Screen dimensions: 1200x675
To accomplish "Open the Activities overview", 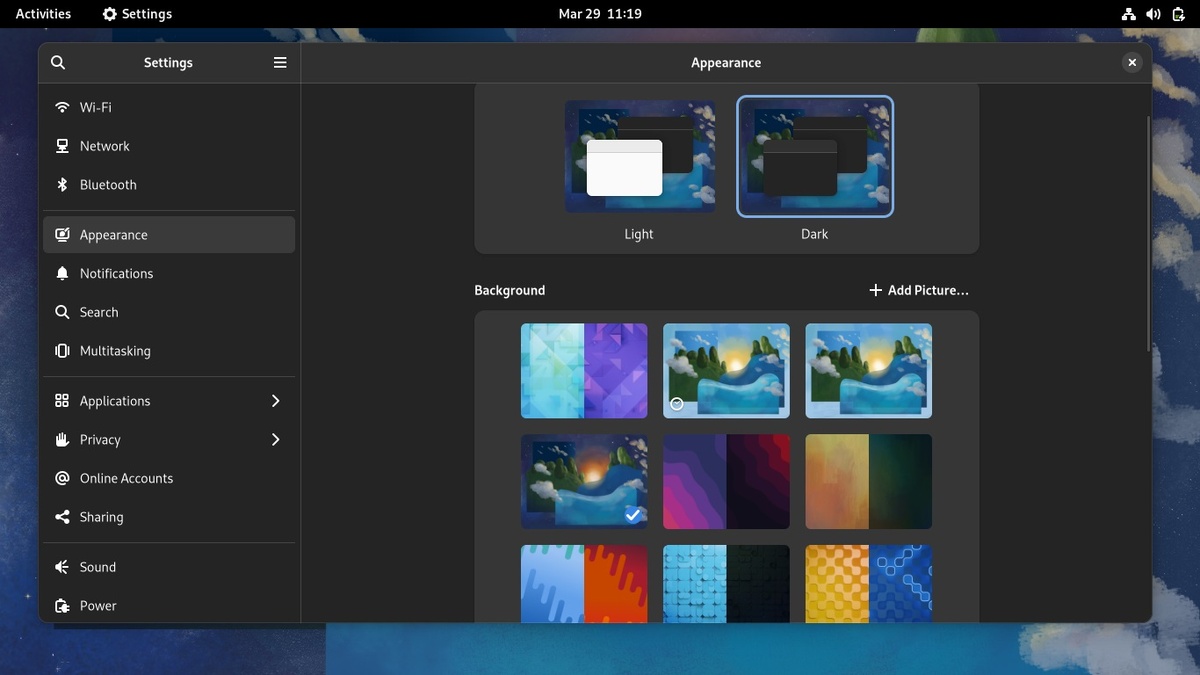I will tap(42, 13).
